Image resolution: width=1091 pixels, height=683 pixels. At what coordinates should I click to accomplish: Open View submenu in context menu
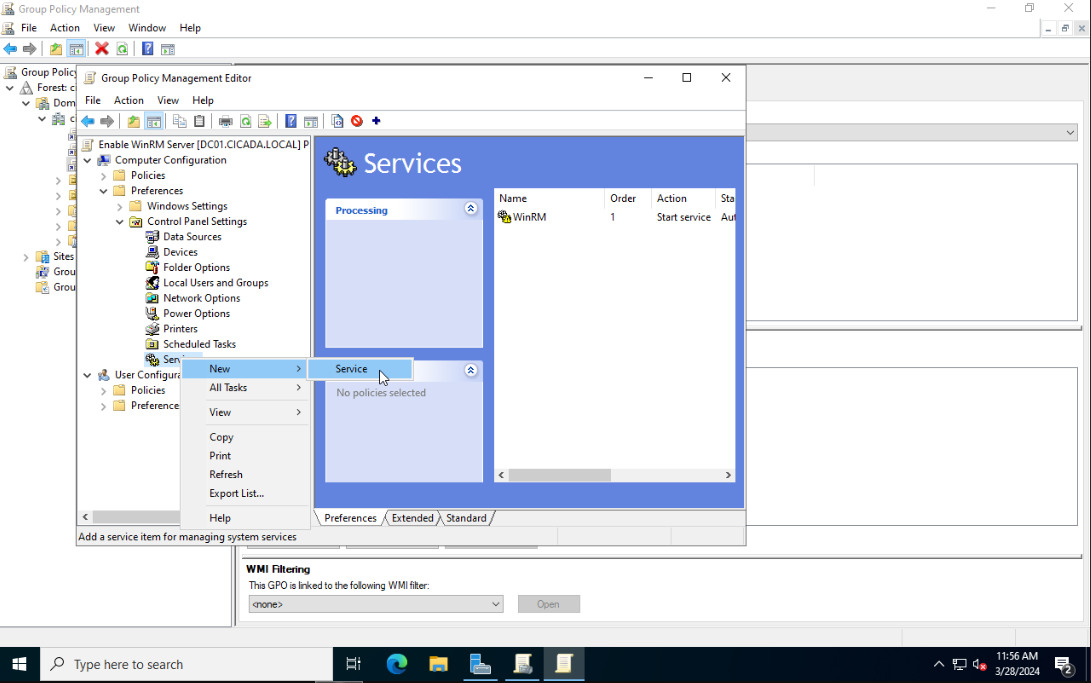coord(245,412)
